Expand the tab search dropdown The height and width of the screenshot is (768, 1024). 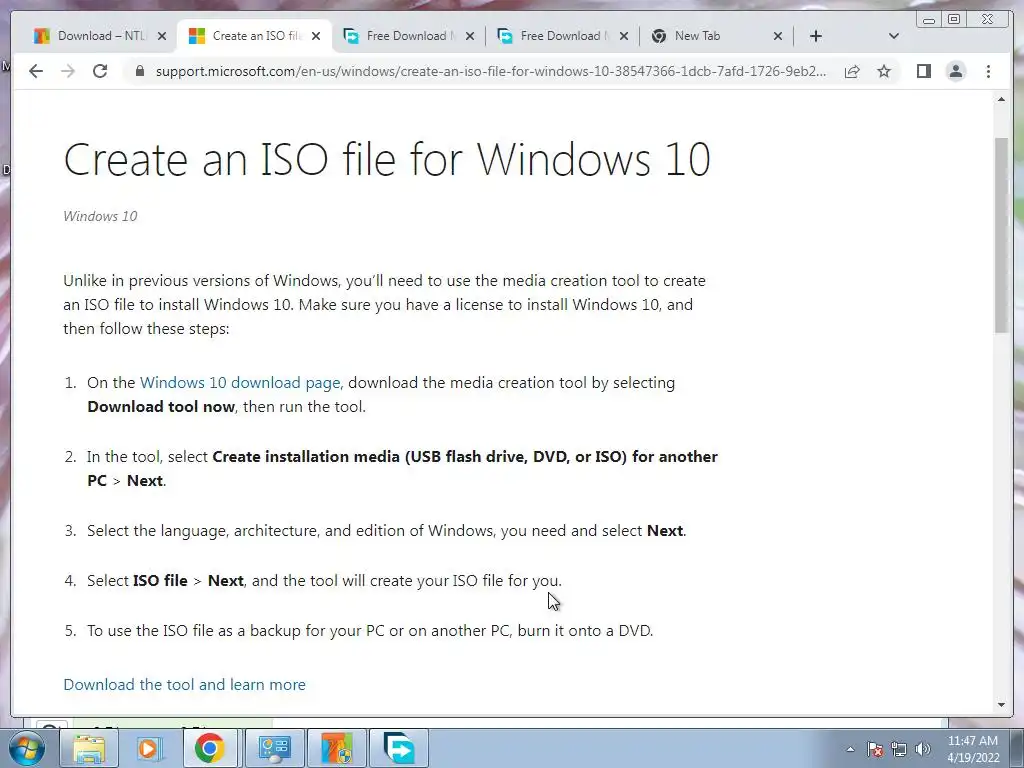[893, 36]
